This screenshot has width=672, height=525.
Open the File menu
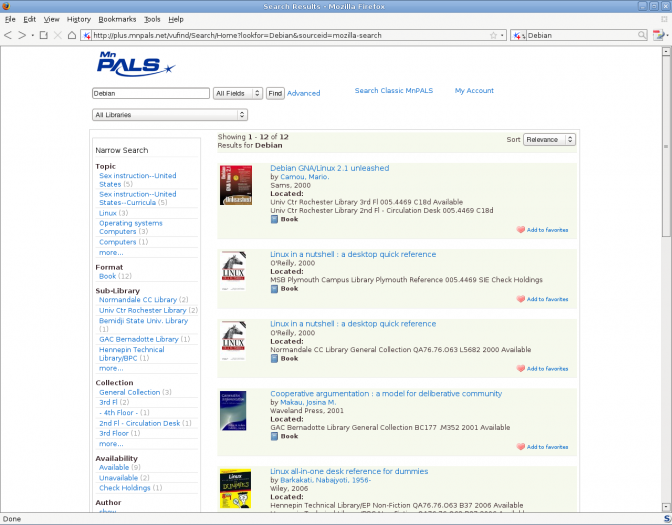pos(10,19)
